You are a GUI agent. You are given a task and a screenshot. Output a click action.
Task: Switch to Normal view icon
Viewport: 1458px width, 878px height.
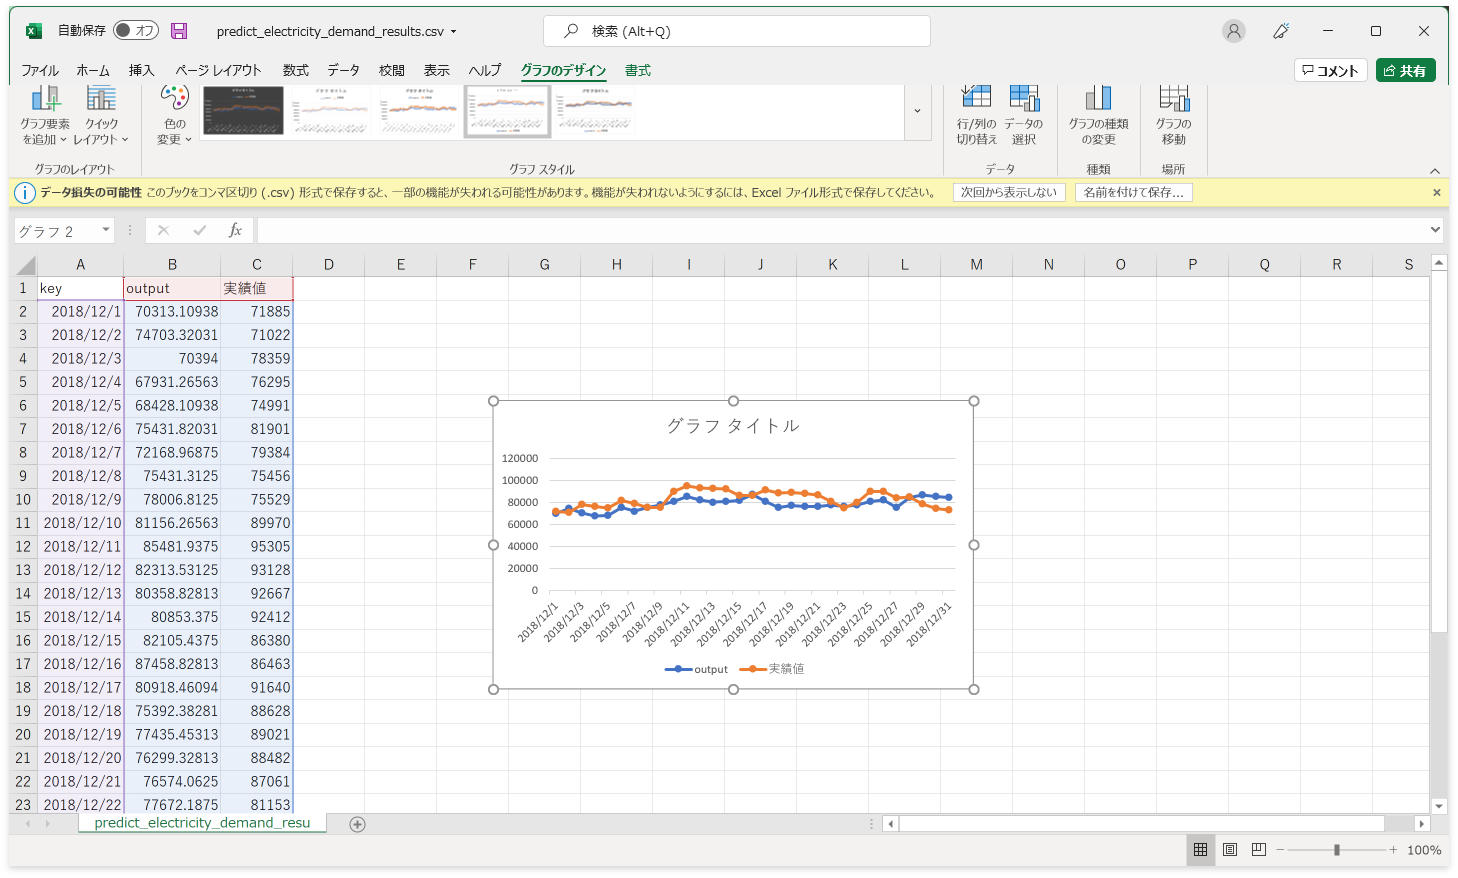[1201, 850]
